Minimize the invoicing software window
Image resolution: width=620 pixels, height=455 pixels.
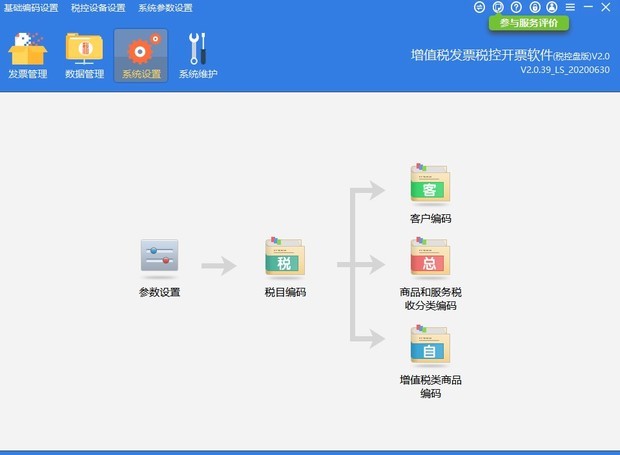tap(588, 7)
